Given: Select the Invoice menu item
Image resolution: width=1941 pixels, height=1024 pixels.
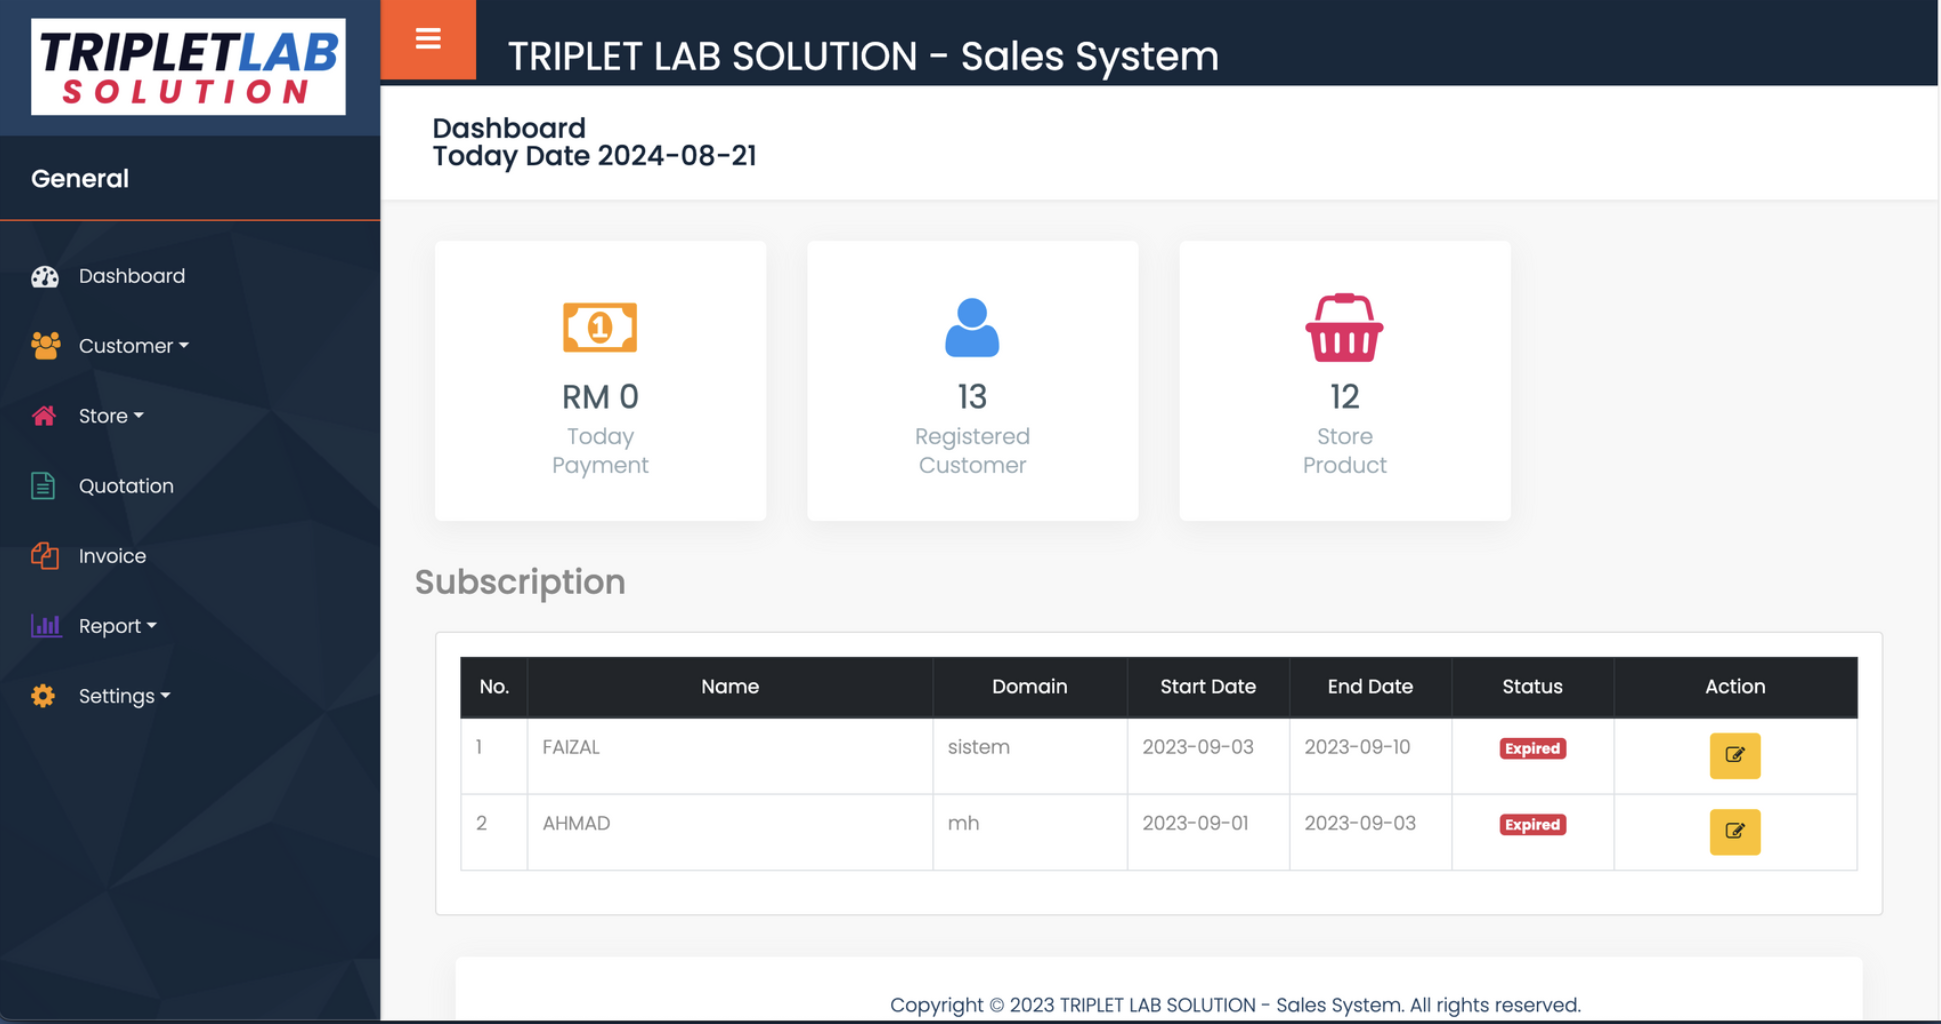Looking at the screenshot, I should click(x=111, y=555).
